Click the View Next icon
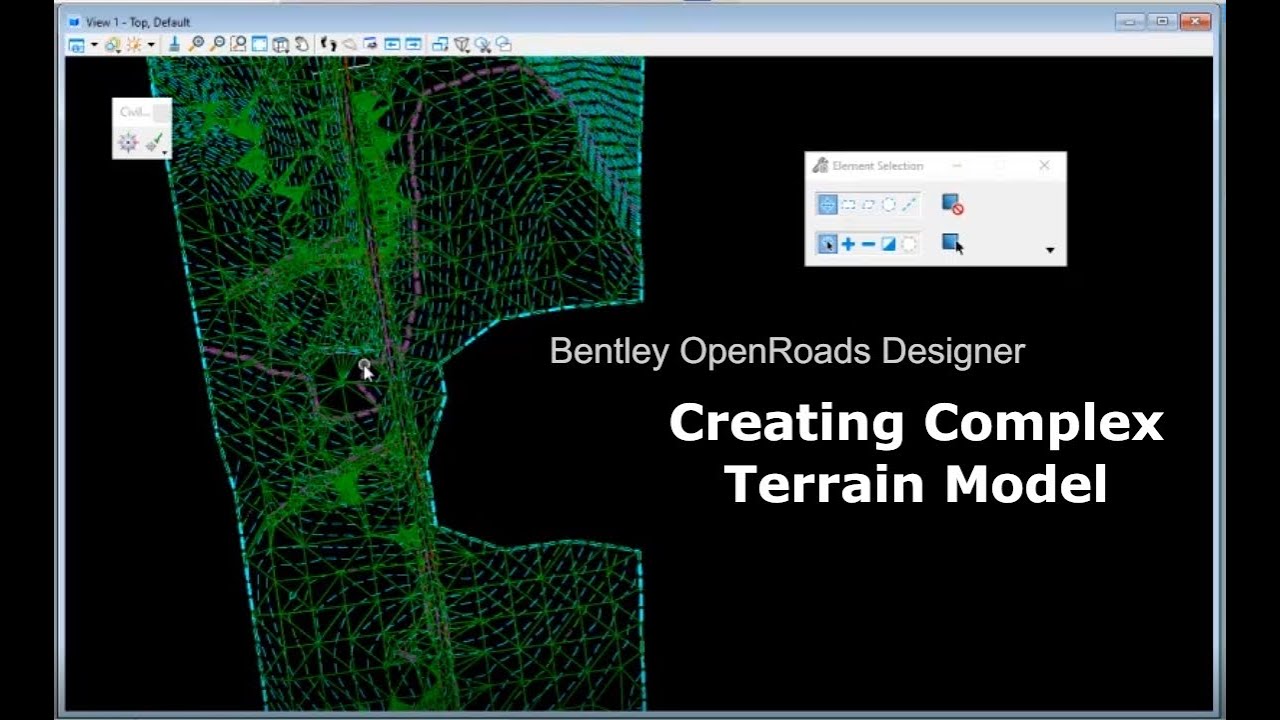The height and width of the screenshot is (720, 1280). pos(413,44)
